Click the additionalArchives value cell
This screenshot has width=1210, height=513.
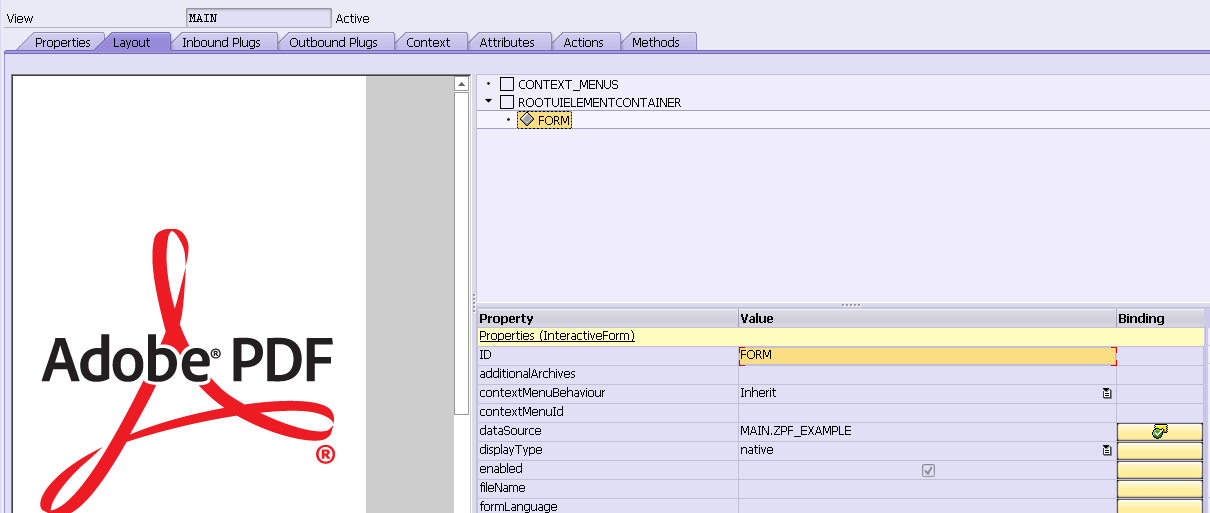click(927, 374)
